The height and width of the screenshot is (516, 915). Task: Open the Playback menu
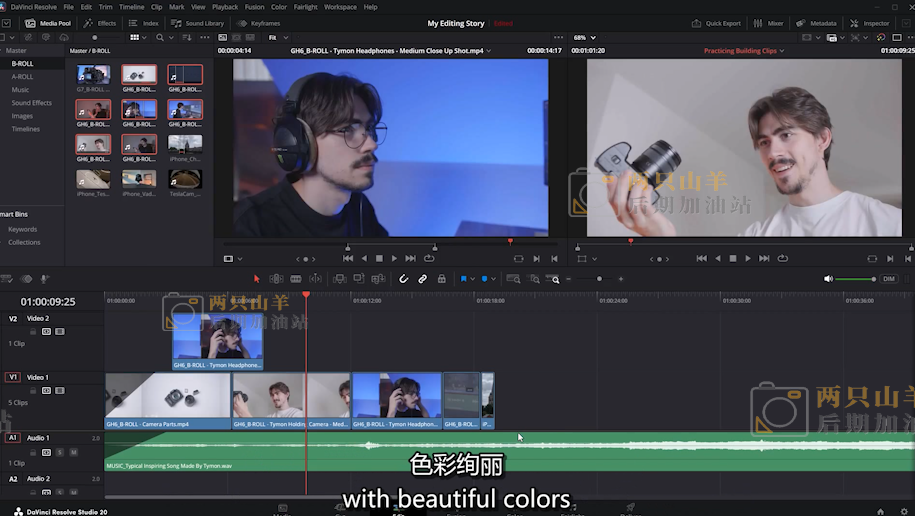(224, 7)
